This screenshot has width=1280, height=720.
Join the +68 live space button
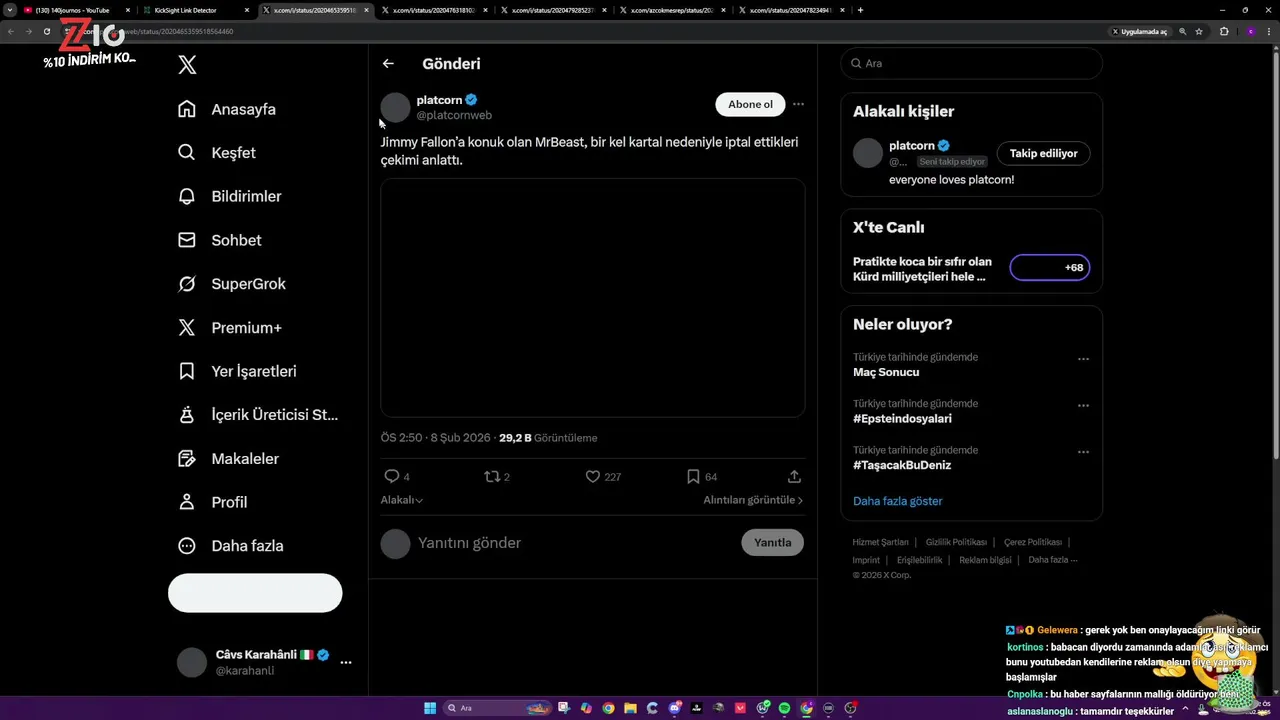coord(1049,268)
